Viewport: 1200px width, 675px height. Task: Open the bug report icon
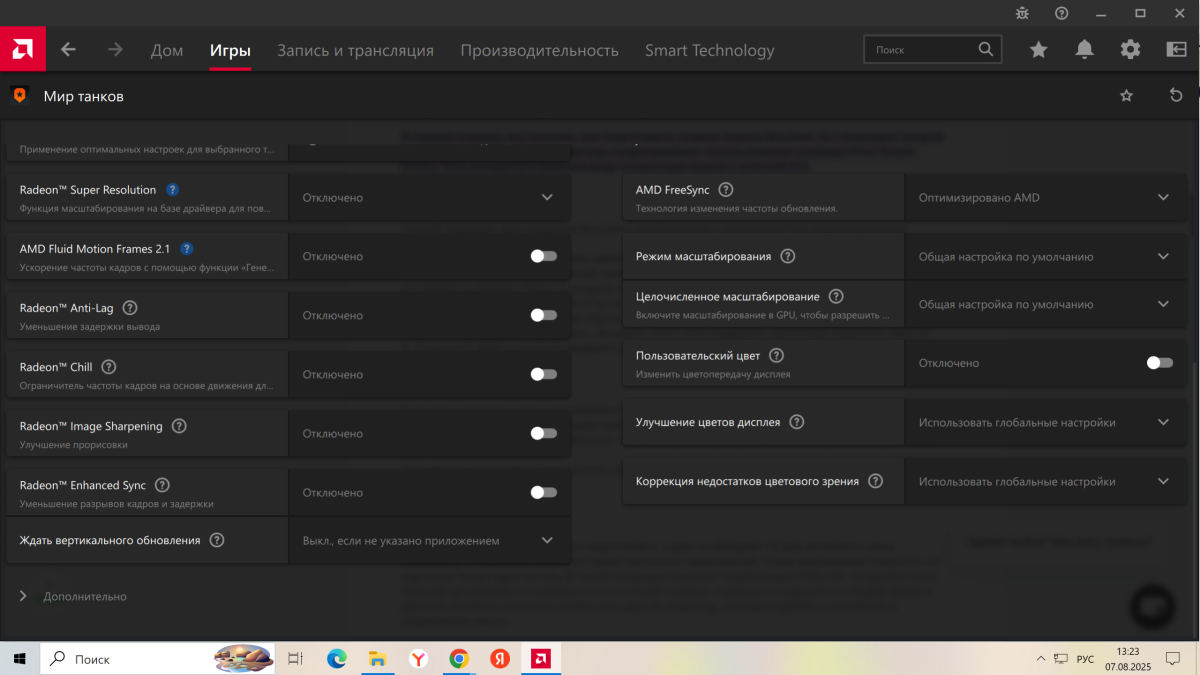pos(1021,13)
